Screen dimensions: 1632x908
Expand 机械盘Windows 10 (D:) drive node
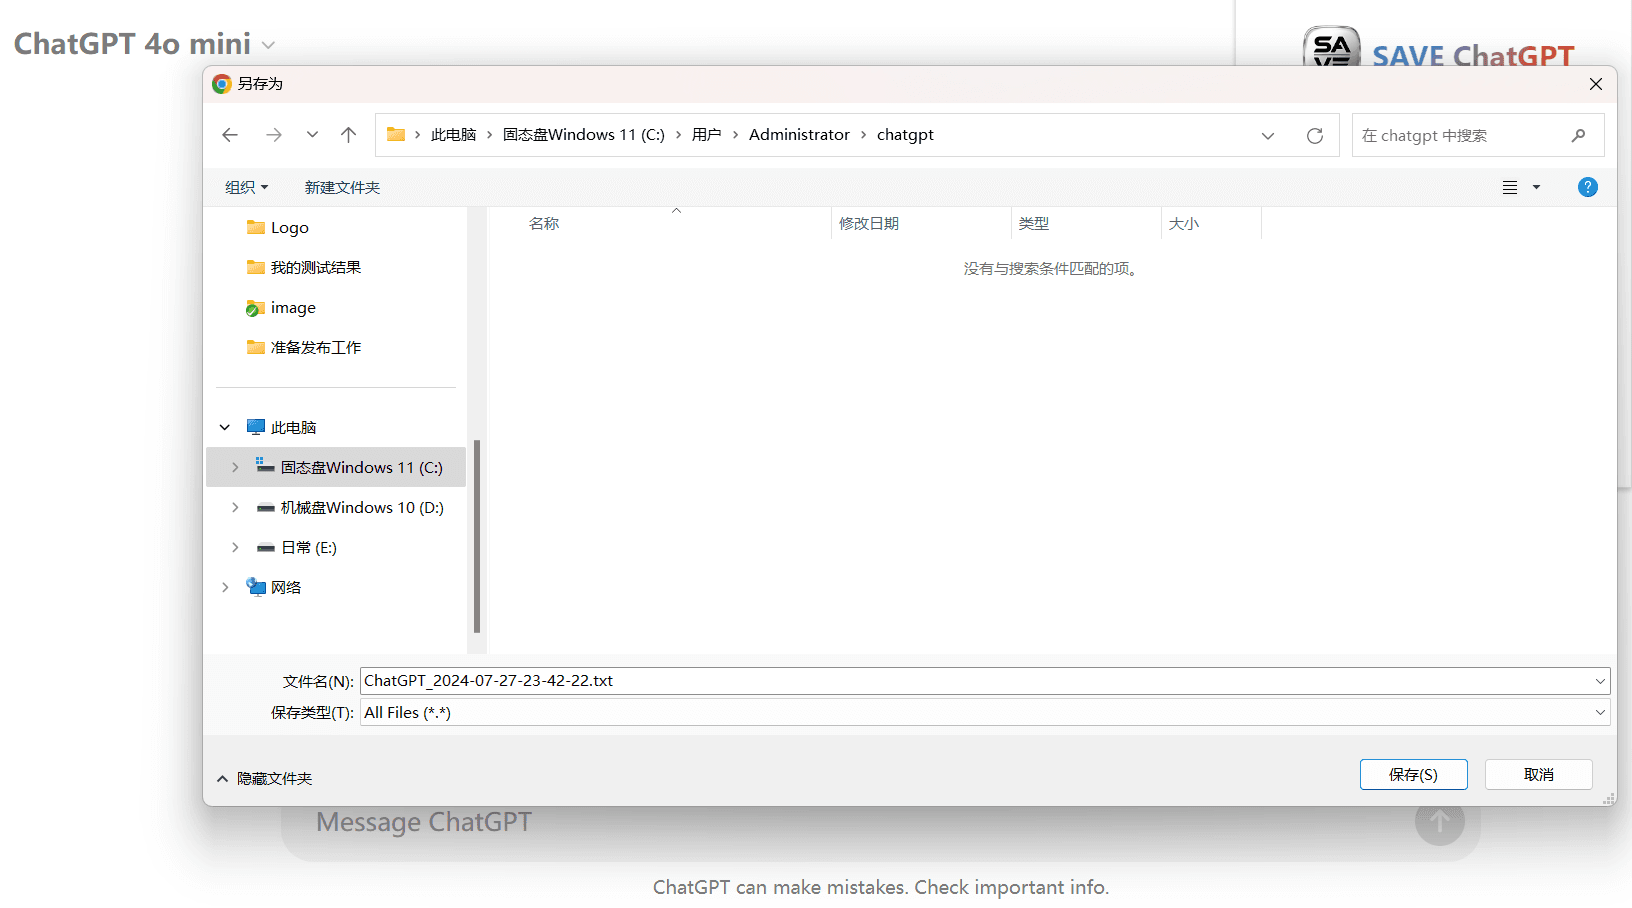point(235,507)
